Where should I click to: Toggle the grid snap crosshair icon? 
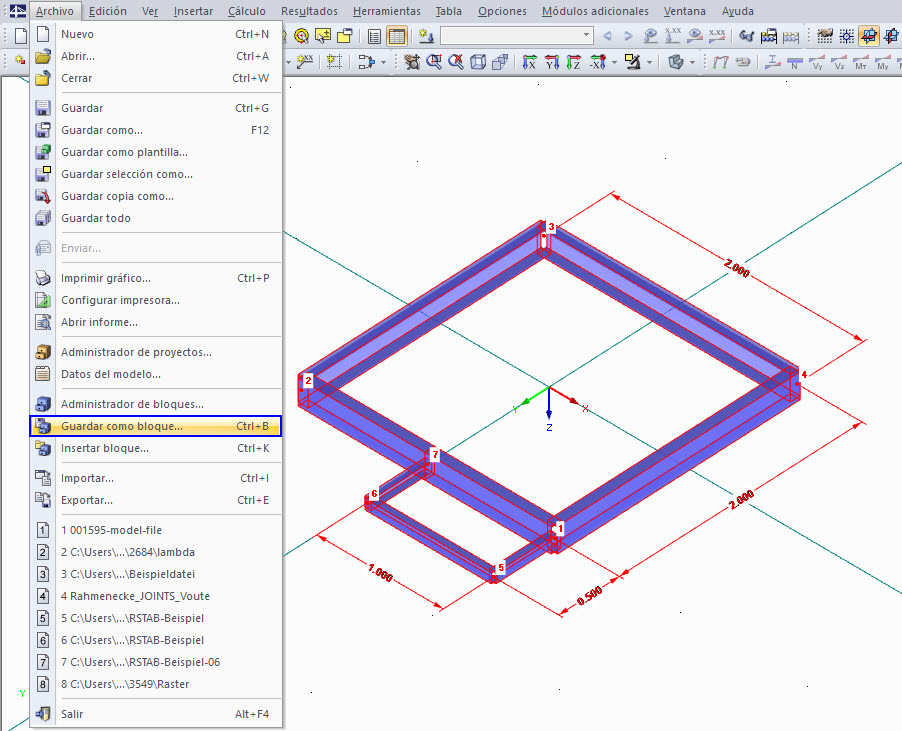click(847, 36)
